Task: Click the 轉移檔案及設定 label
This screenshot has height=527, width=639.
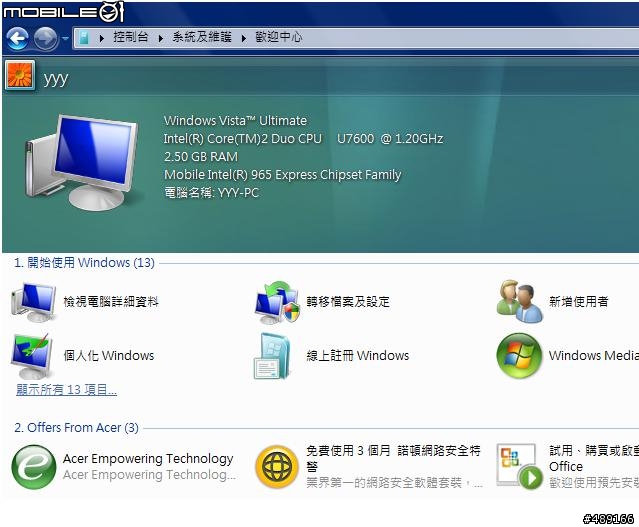Action: pyautogui.click(x=348, y=302)
